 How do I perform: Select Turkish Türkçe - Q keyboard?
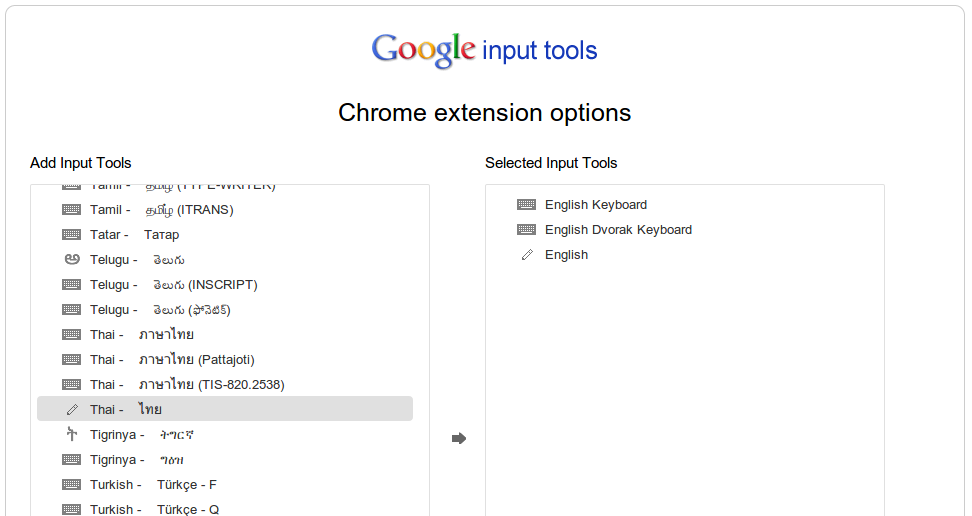click(225, 509)
